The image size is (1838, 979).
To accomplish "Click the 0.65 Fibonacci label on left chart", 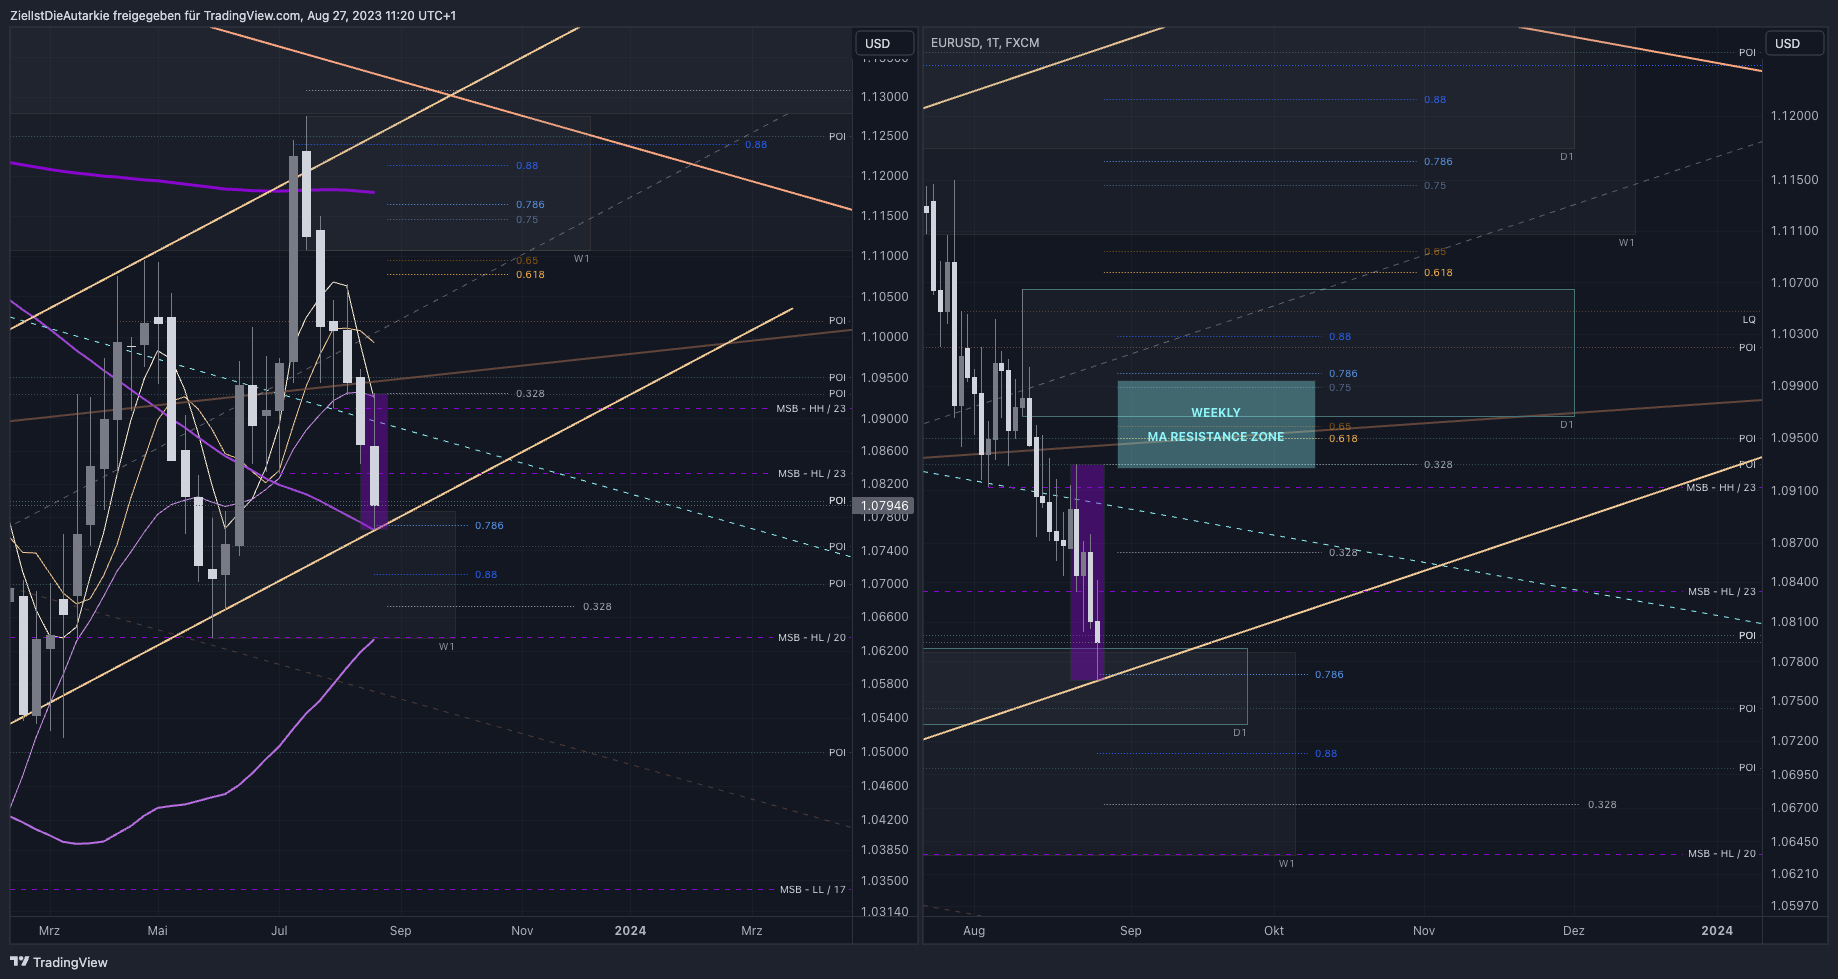I will click(x=527, y=260).
